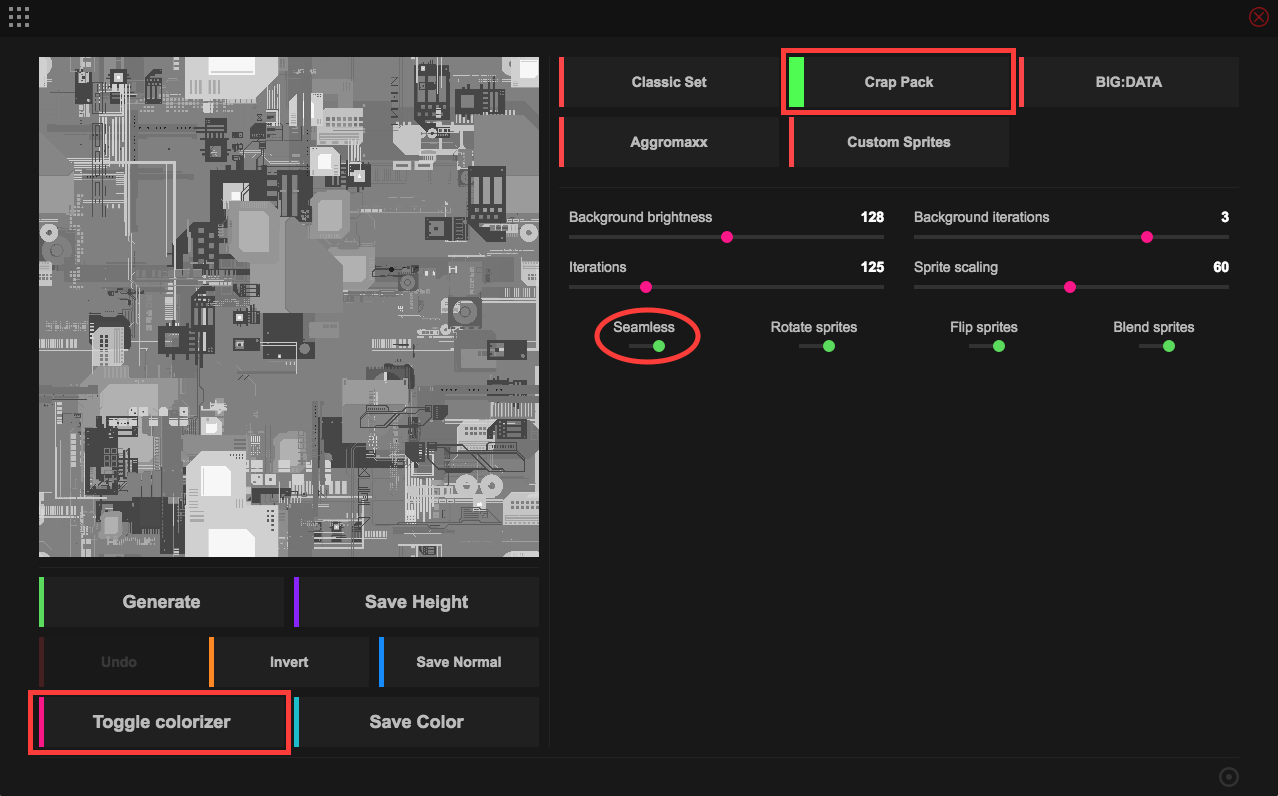
Task: Toggle the Seamless switch
Action: [x=647, y=346]
